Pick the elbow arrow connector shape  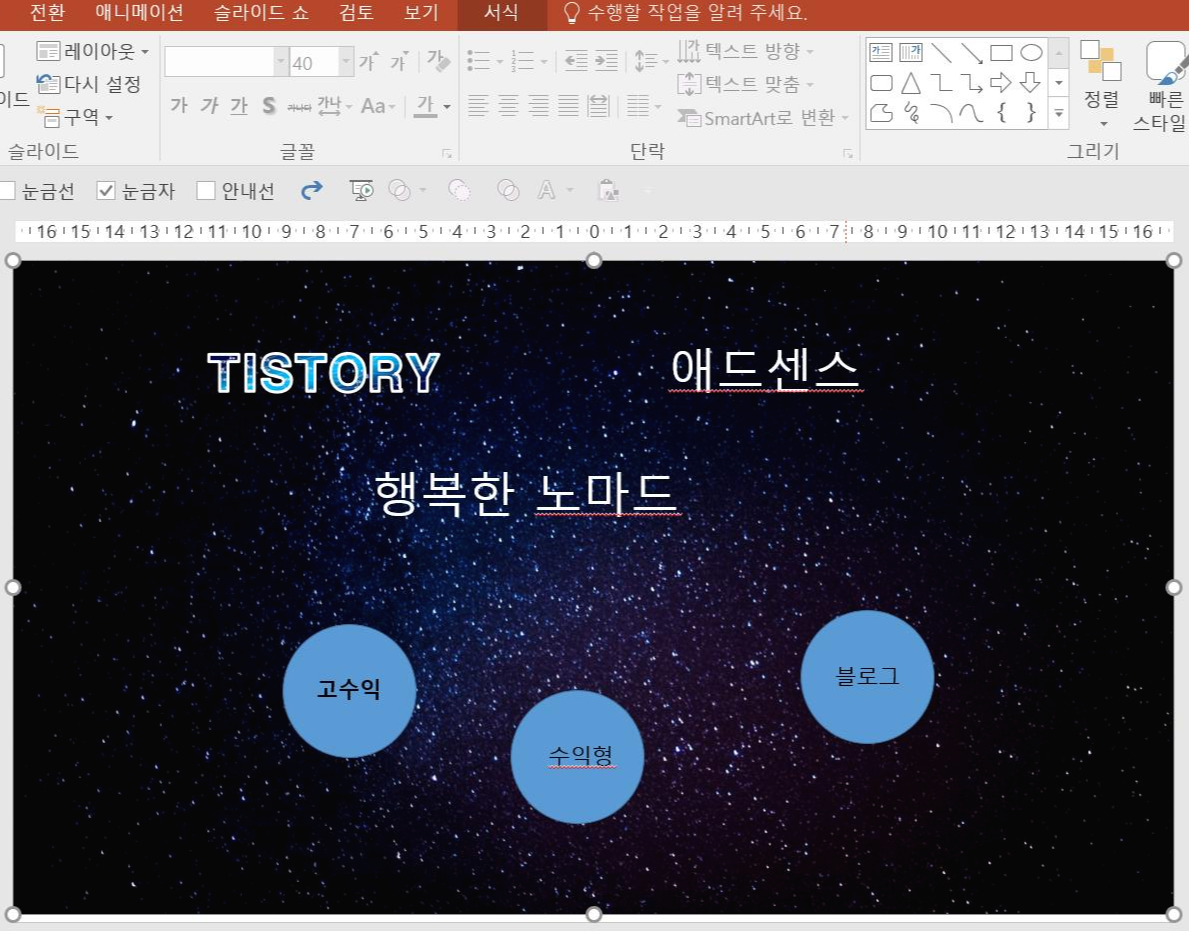tap(971, 83)
